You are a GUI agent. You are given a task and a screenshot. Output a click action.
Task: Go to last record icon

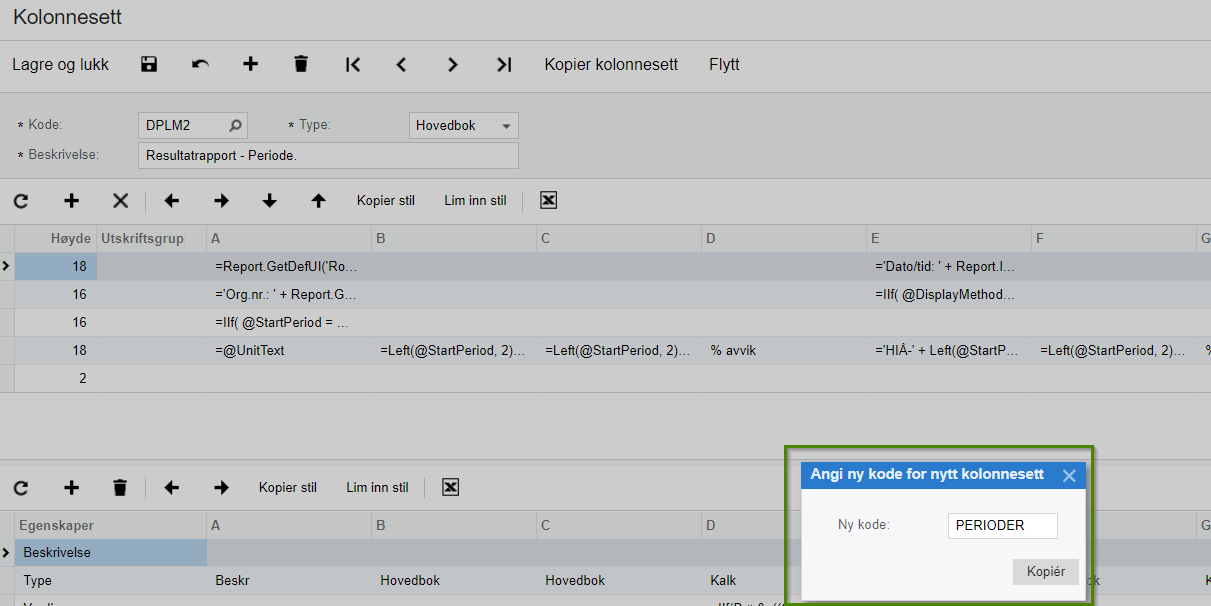[x=503, y=64]
